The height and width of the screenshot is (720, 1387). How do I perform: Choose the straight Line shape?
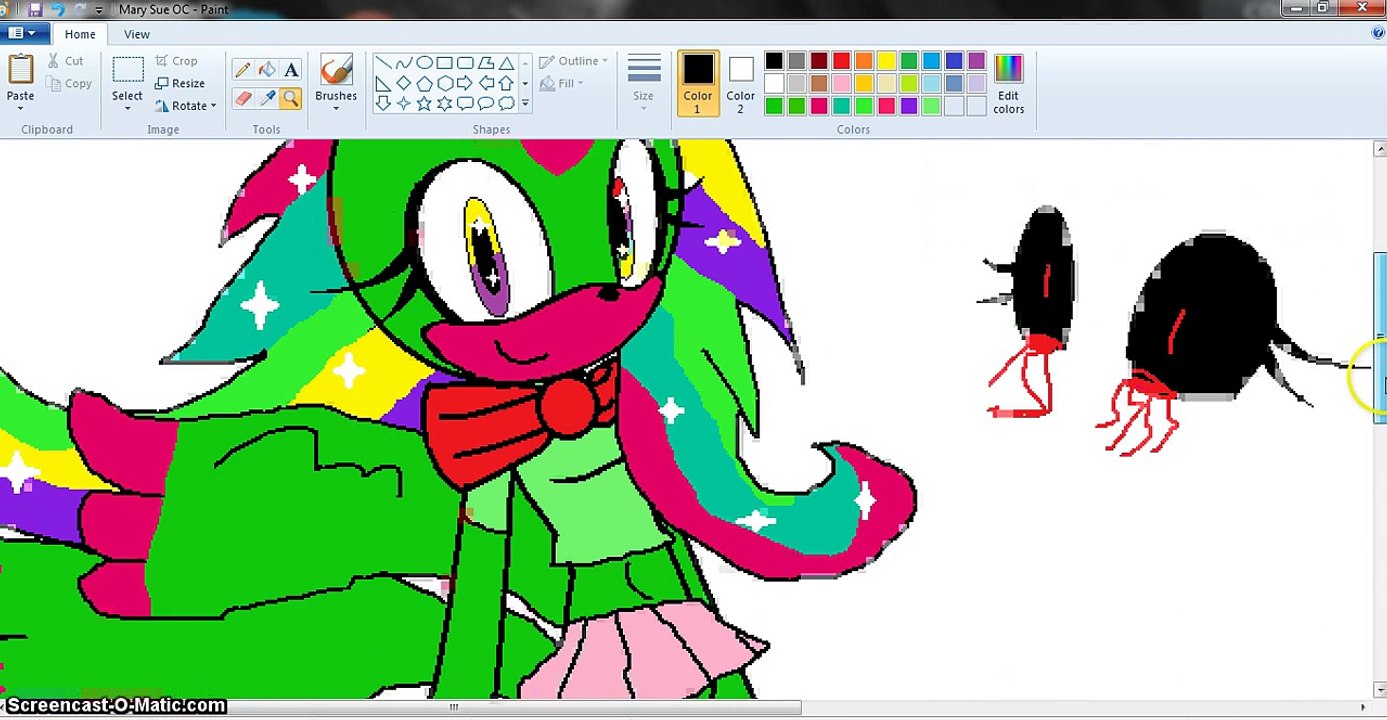[383, 62]
